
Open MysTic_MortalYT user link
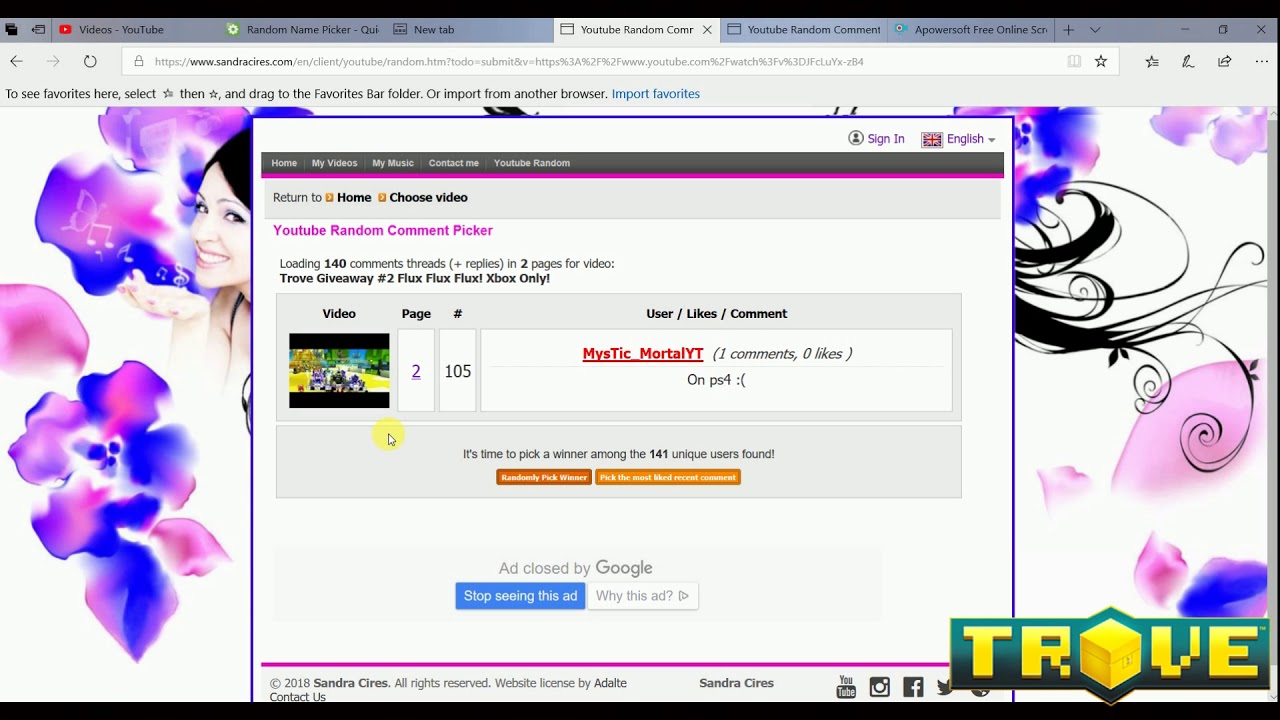[643, 353]
